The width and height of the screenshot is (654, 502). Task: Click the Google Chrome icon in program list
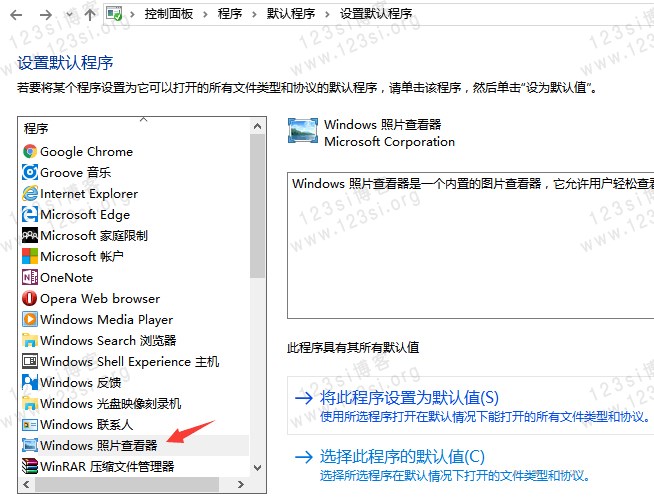click(30, 151)
